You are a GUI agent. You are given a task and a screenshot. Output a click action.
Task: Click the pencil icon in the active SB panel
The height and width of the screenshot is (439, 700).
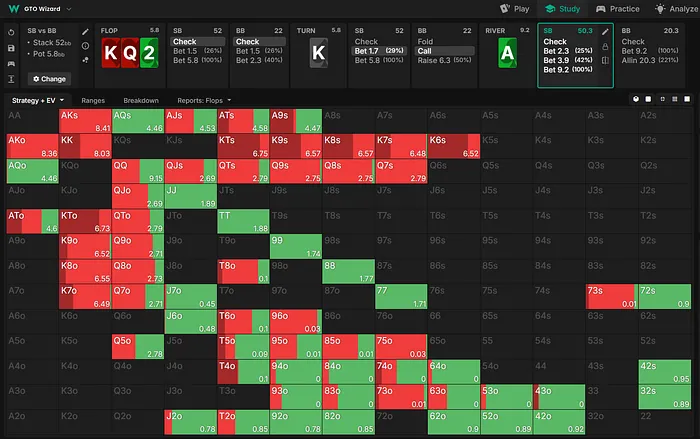tap(605, 32)
